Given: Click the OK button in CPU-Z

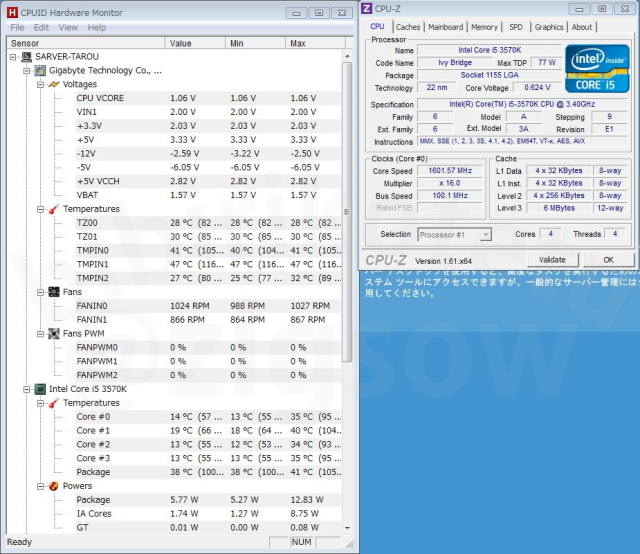Looking at the screenshot, I should 607,259.
